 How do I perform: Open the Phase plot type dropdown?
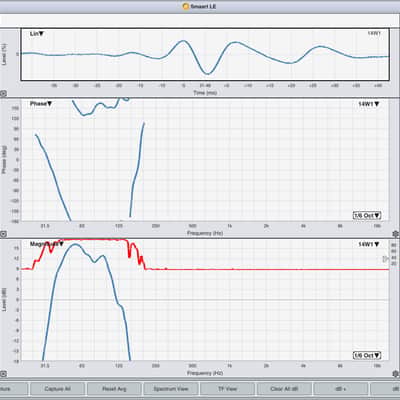[41, 104]
